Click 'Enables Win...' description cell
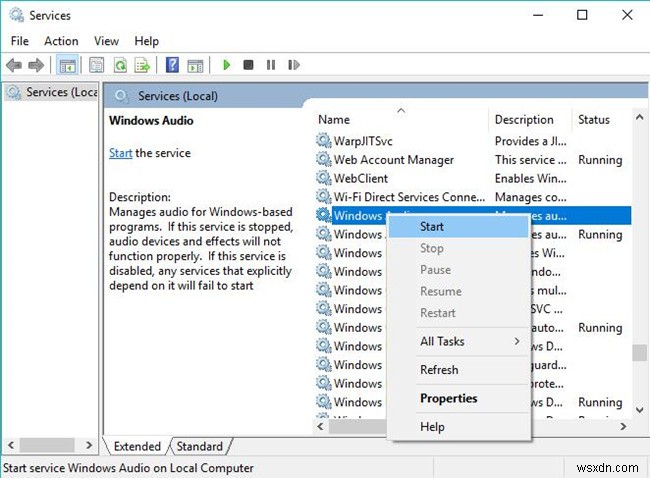 coord(530,178)
